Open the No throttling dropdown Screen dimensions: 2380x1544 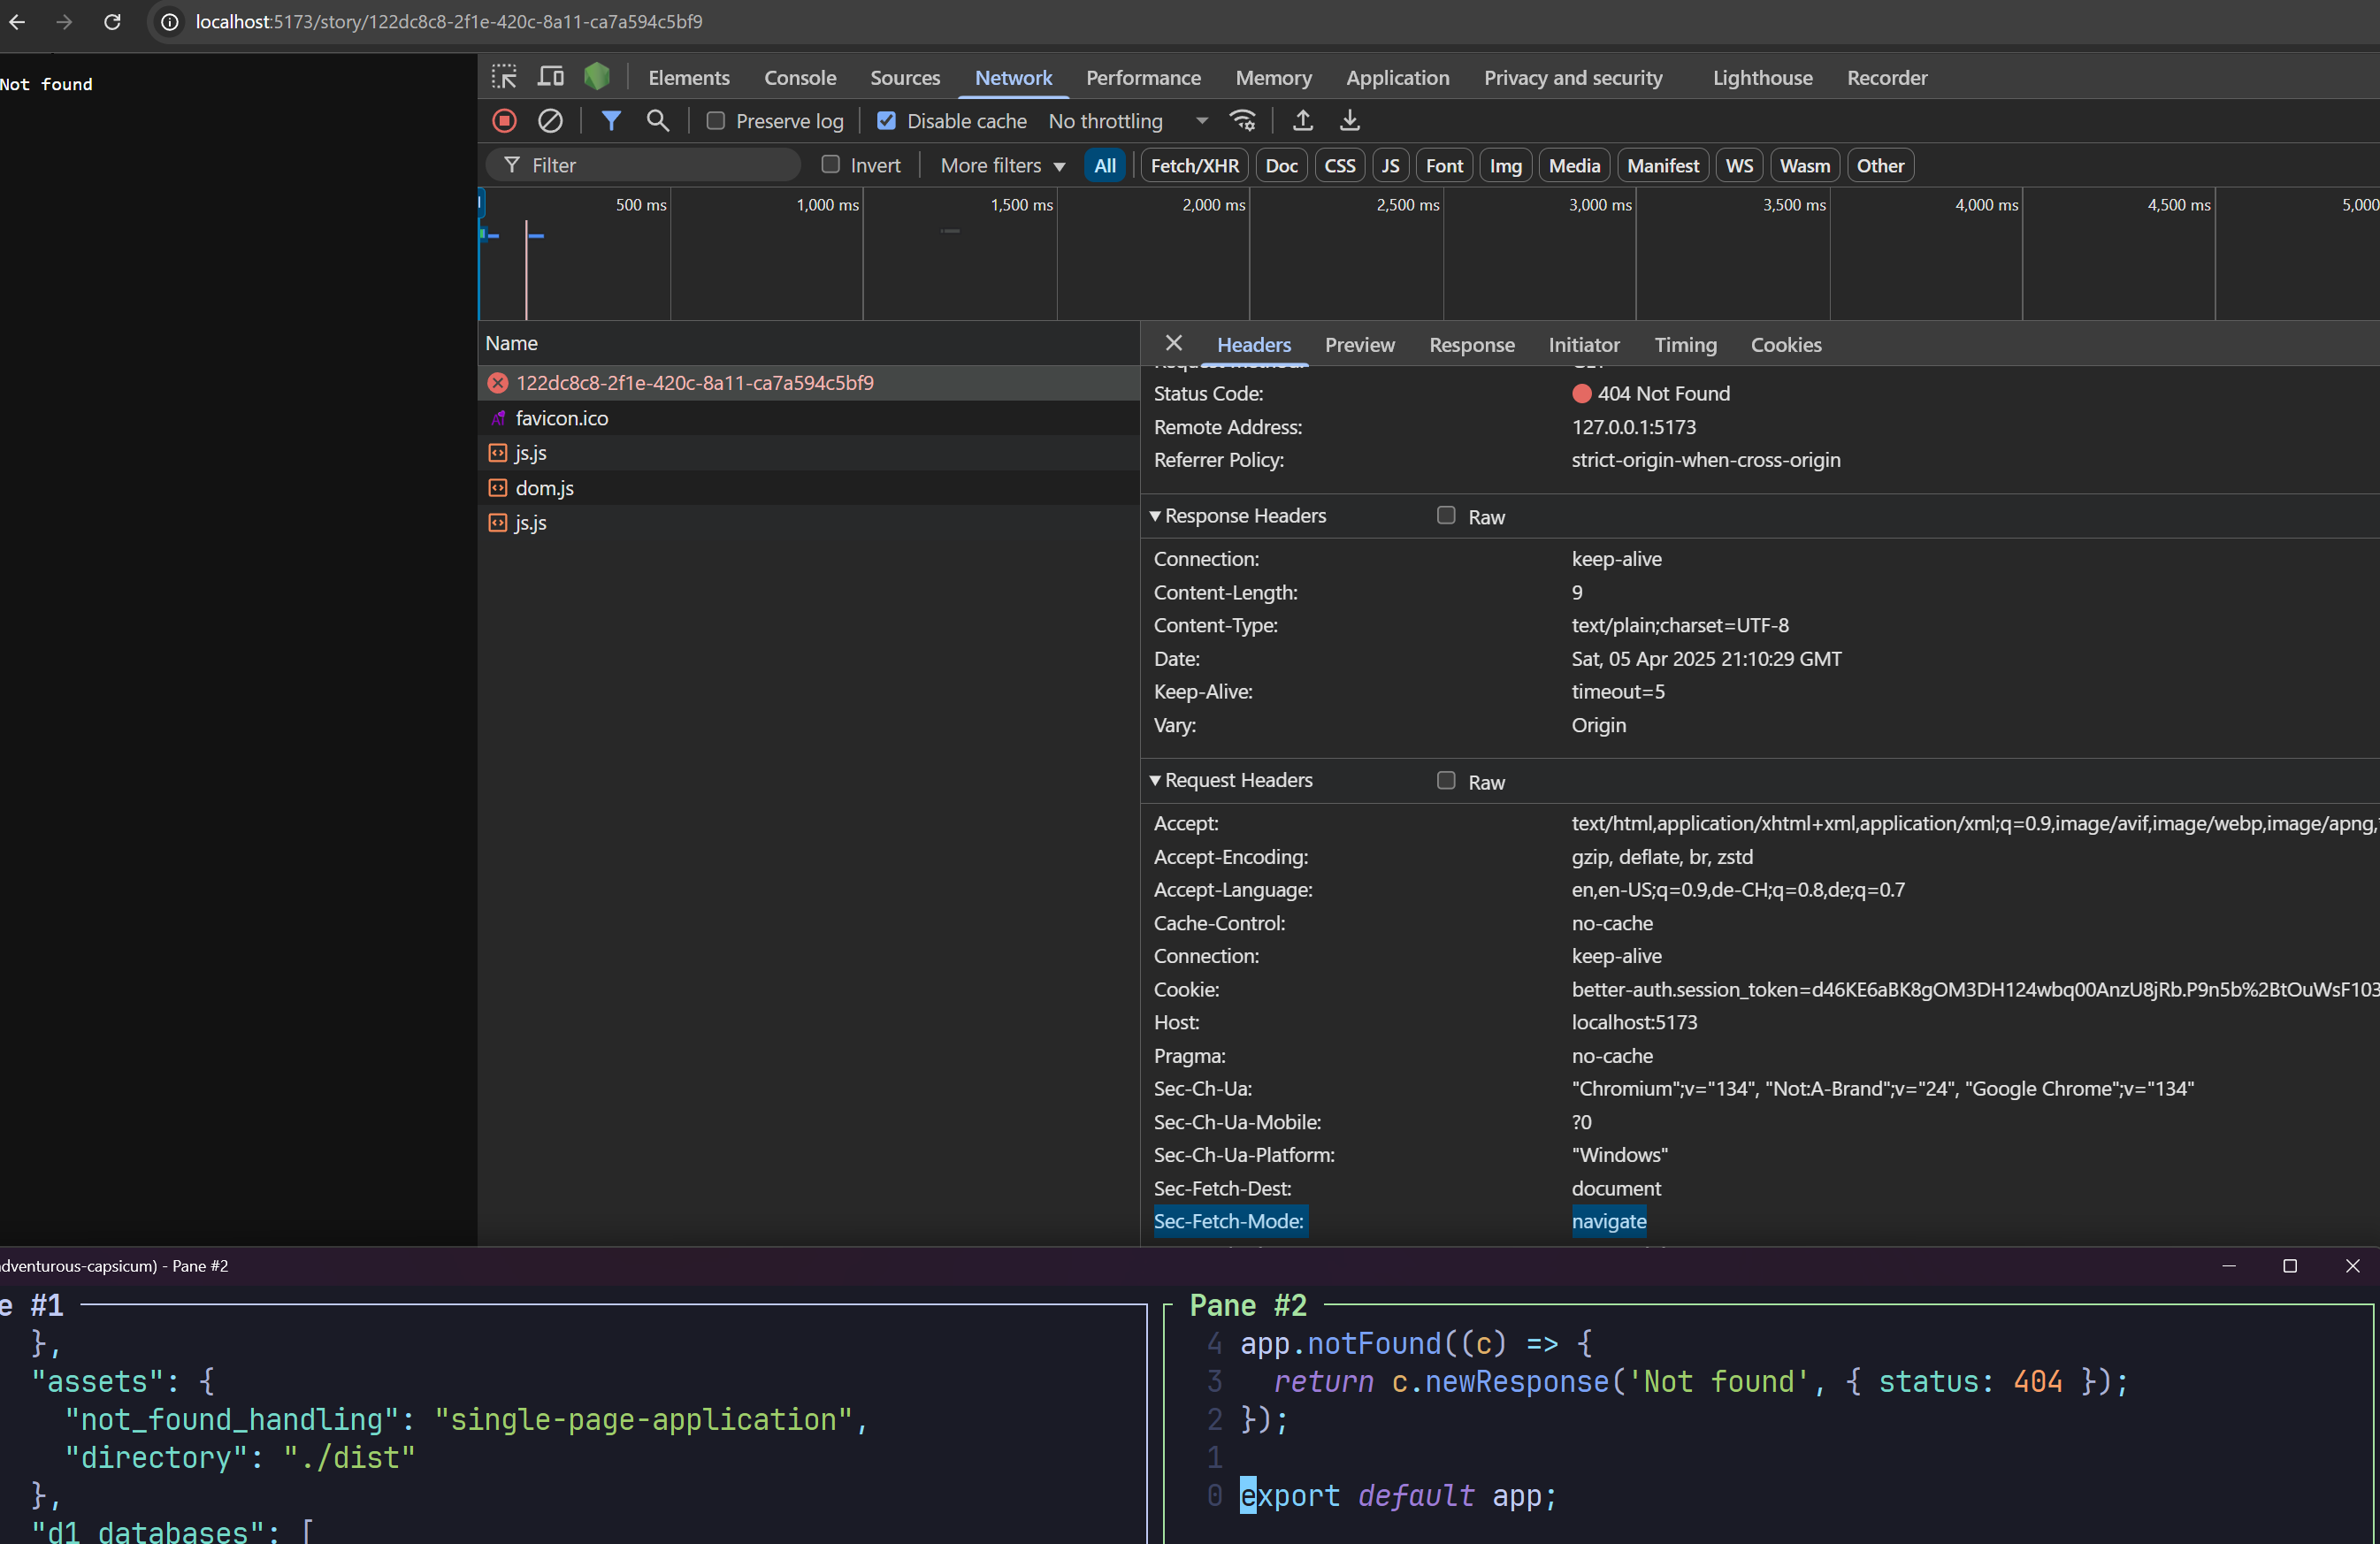tap(1127, 121)
